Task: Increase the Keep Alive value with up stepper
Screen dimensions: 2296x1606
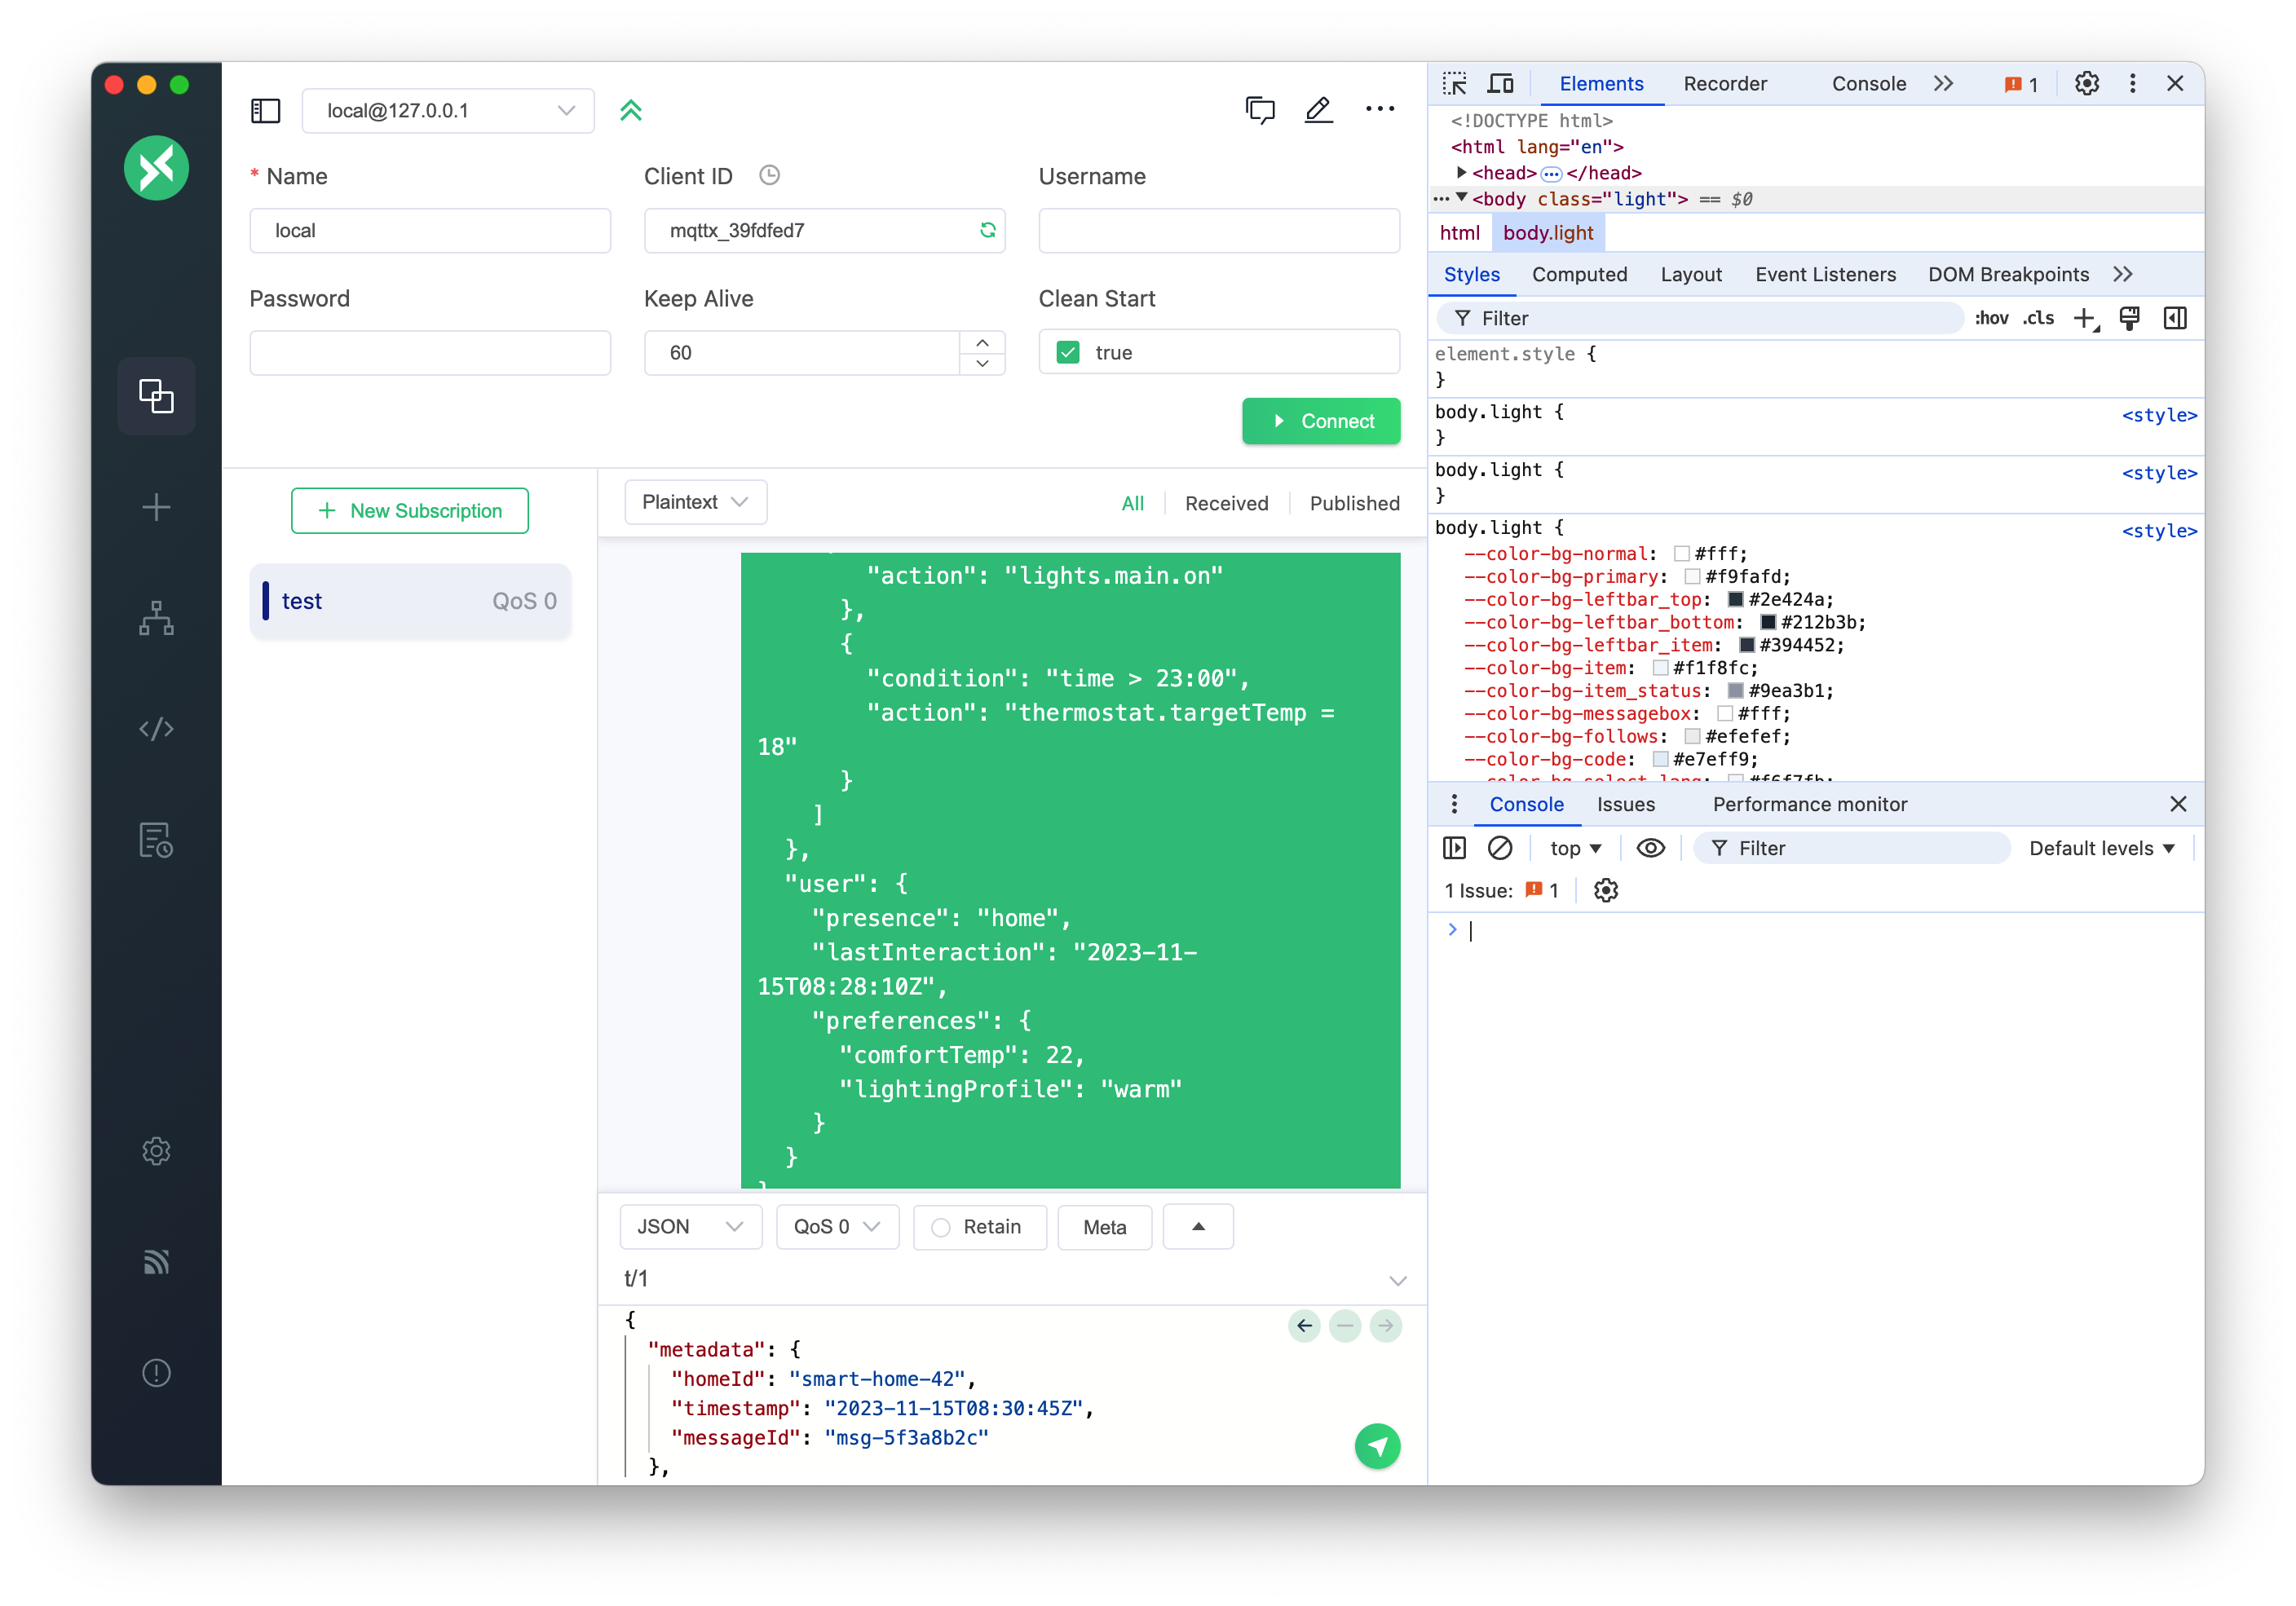Action: (982, 342)
